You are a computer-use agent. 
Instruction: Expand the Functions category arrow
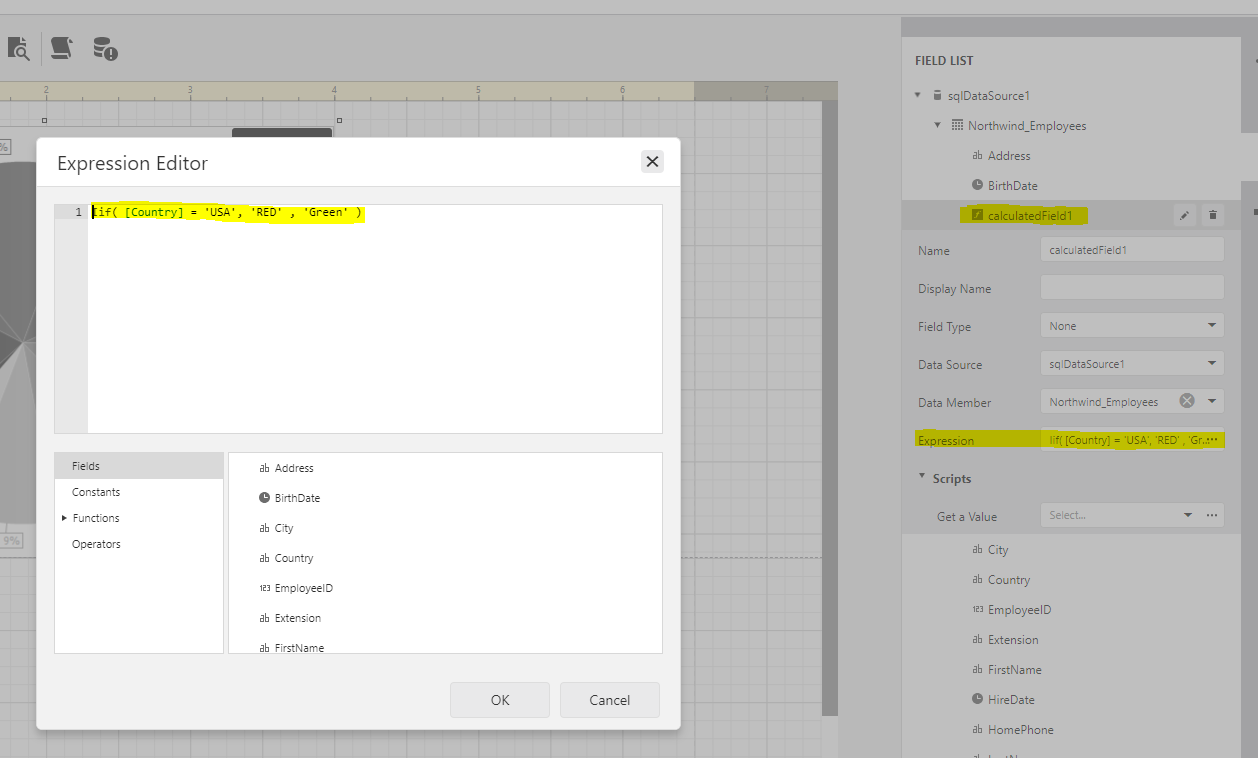click(x=64, y=518)
